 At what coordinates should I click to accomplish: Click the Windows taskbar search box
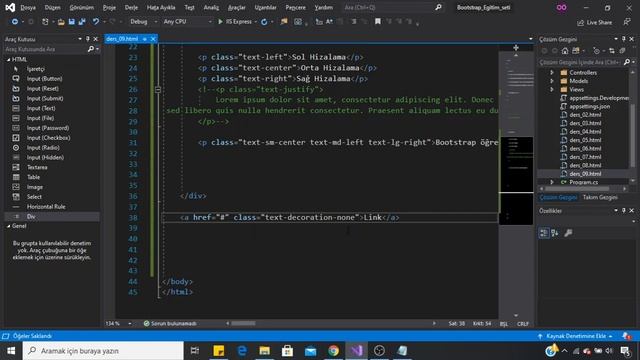point(103,351)
